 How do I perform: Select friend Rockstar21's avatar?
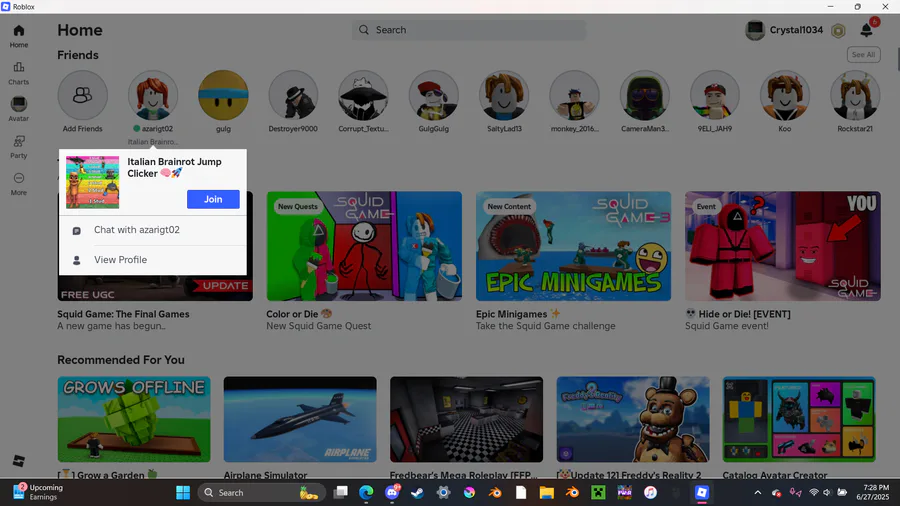coord(855,95)
